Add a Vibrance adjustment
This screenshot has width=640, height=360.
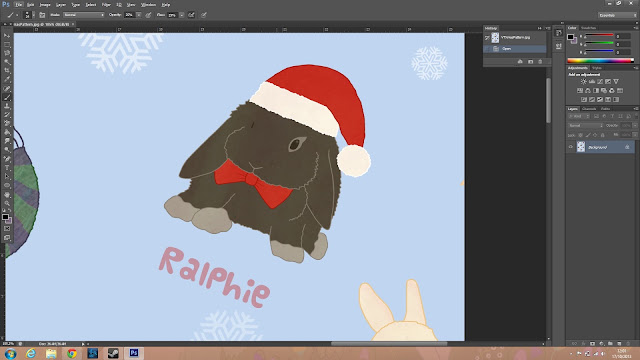(616, 82)
